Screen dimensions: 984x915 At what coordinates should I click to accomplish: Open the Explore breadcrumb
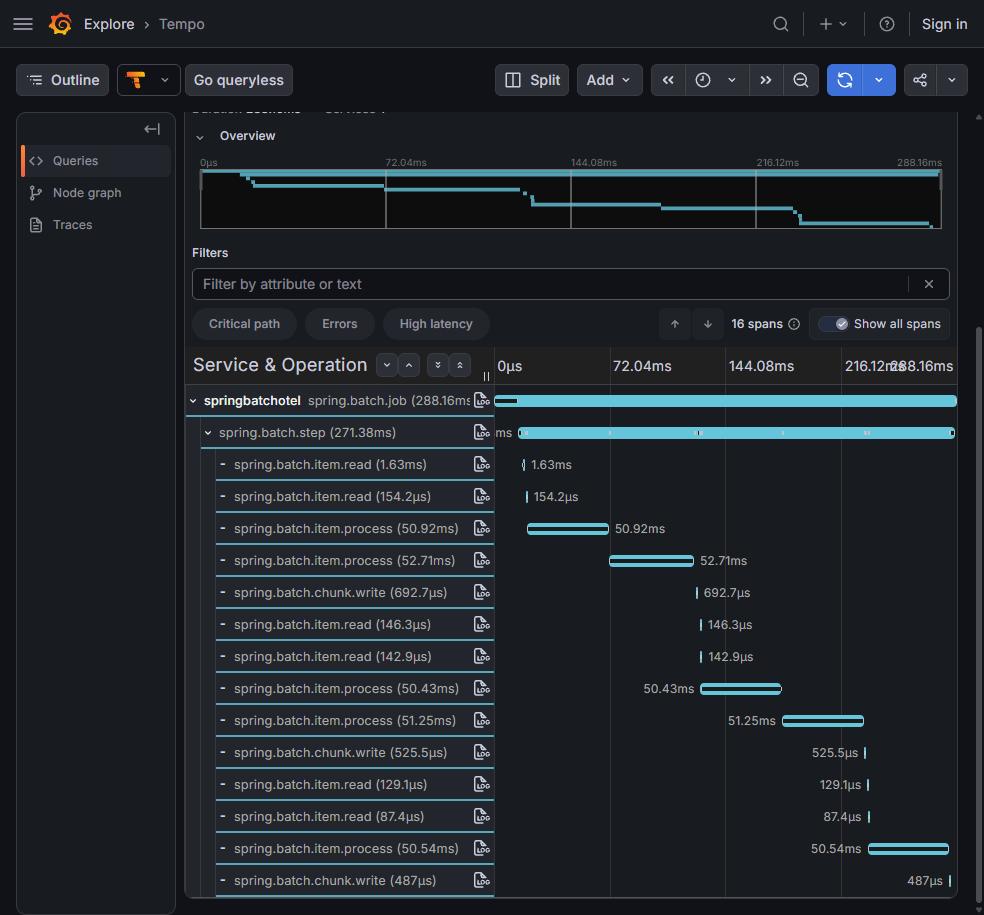tap(109, 24)
